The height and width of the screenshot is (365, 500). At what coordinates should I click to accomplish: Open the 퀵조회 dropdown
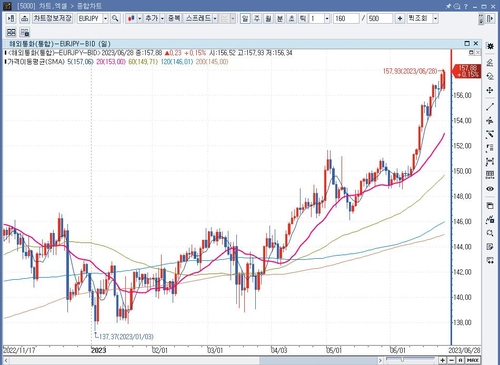[435, 18]
